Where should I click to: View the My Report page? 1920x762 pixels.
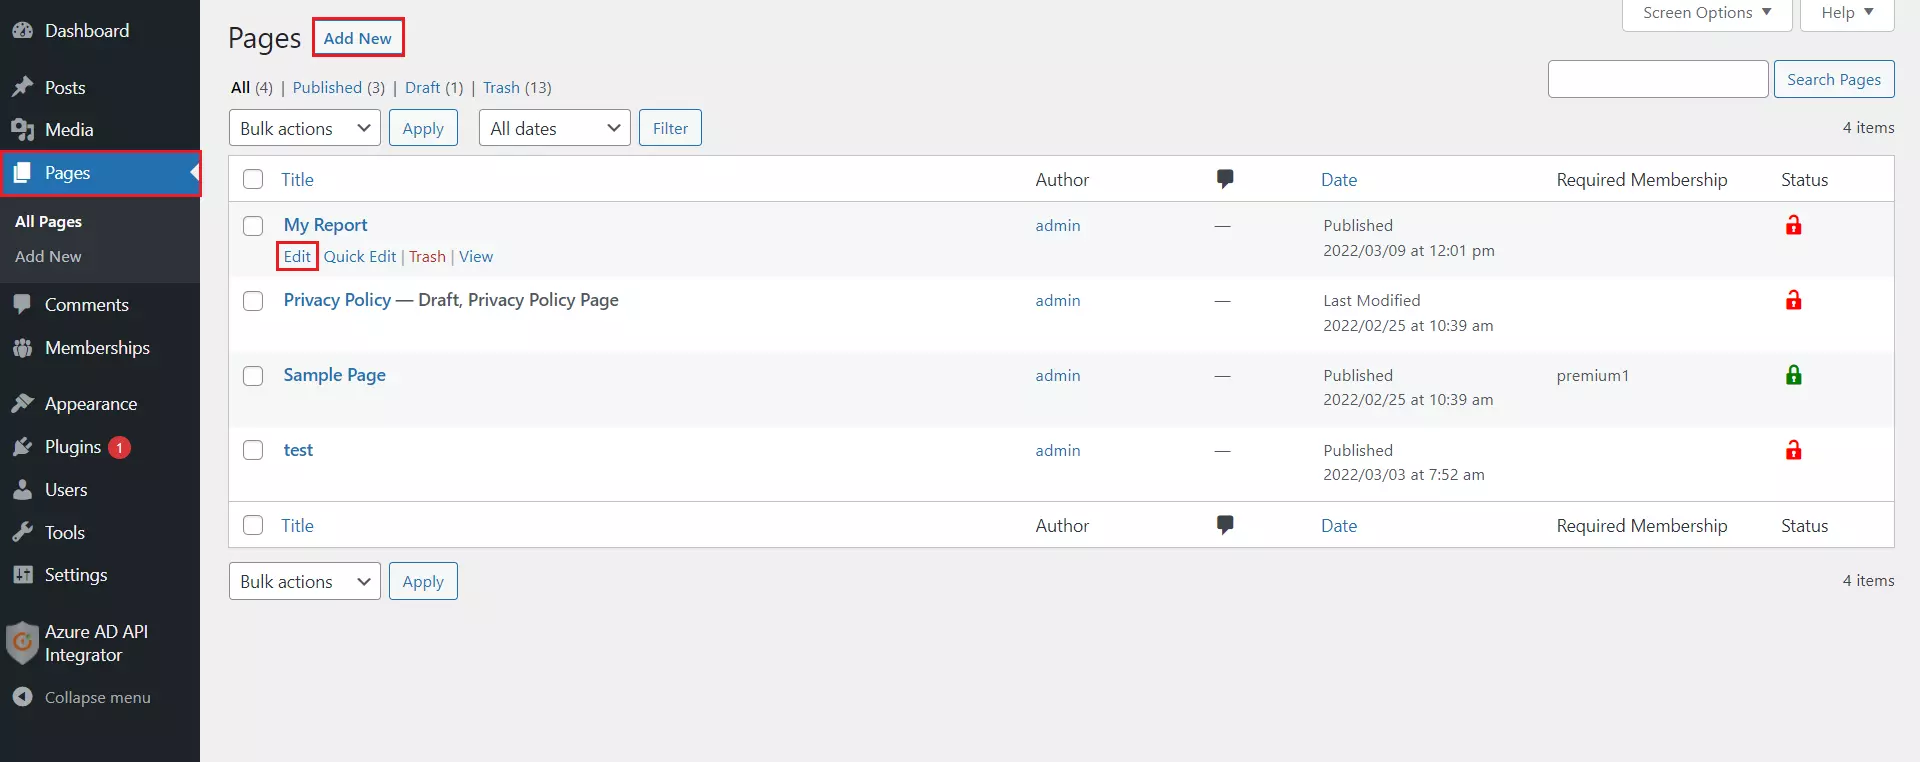click(x=476, y=256)
